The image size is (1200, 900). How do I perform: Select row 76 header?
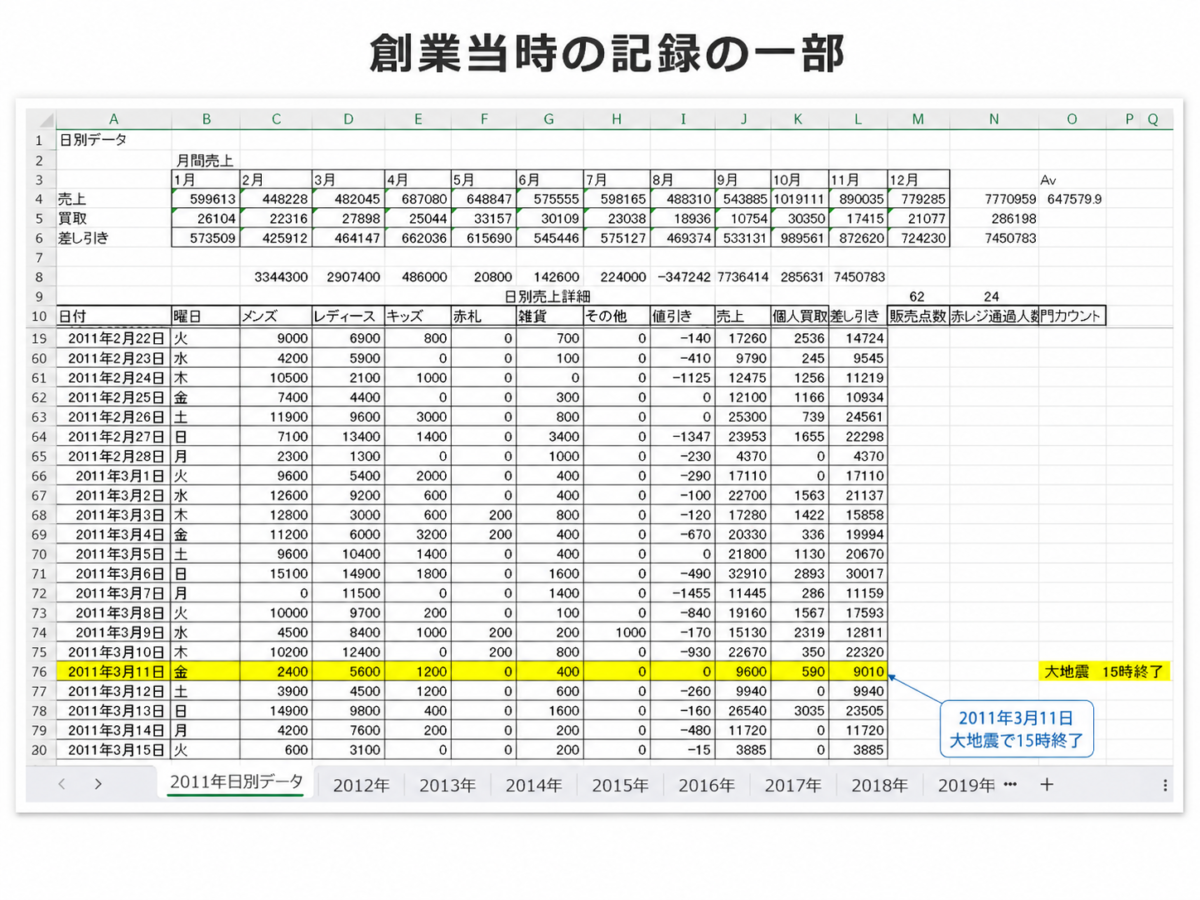pyautogui.click(x=39, y=672)
